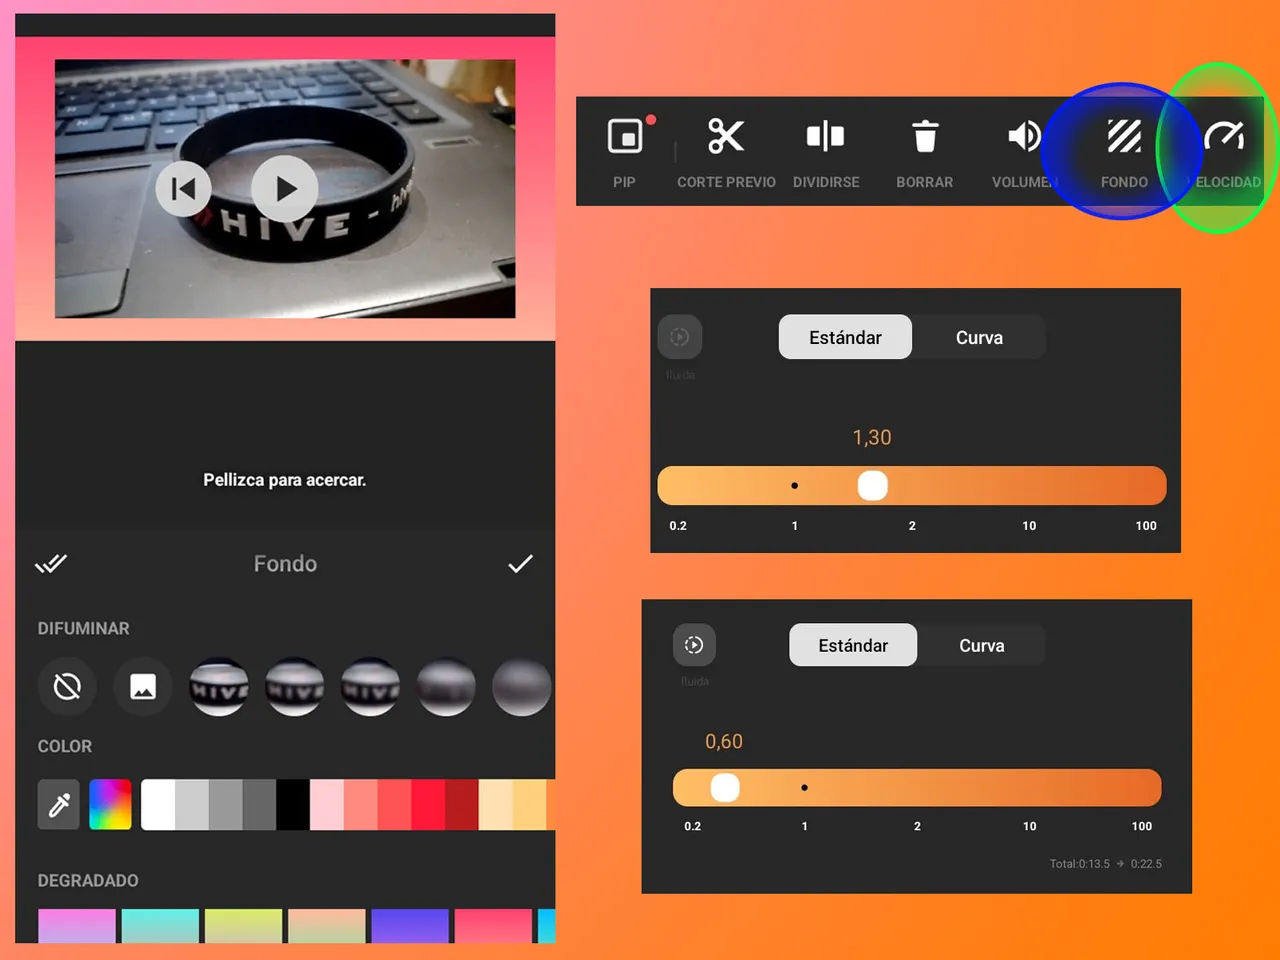Switch to Curva tab in the 1,30 speed panel
This screenshot has height=960, width=1280.
click(979, 337)
